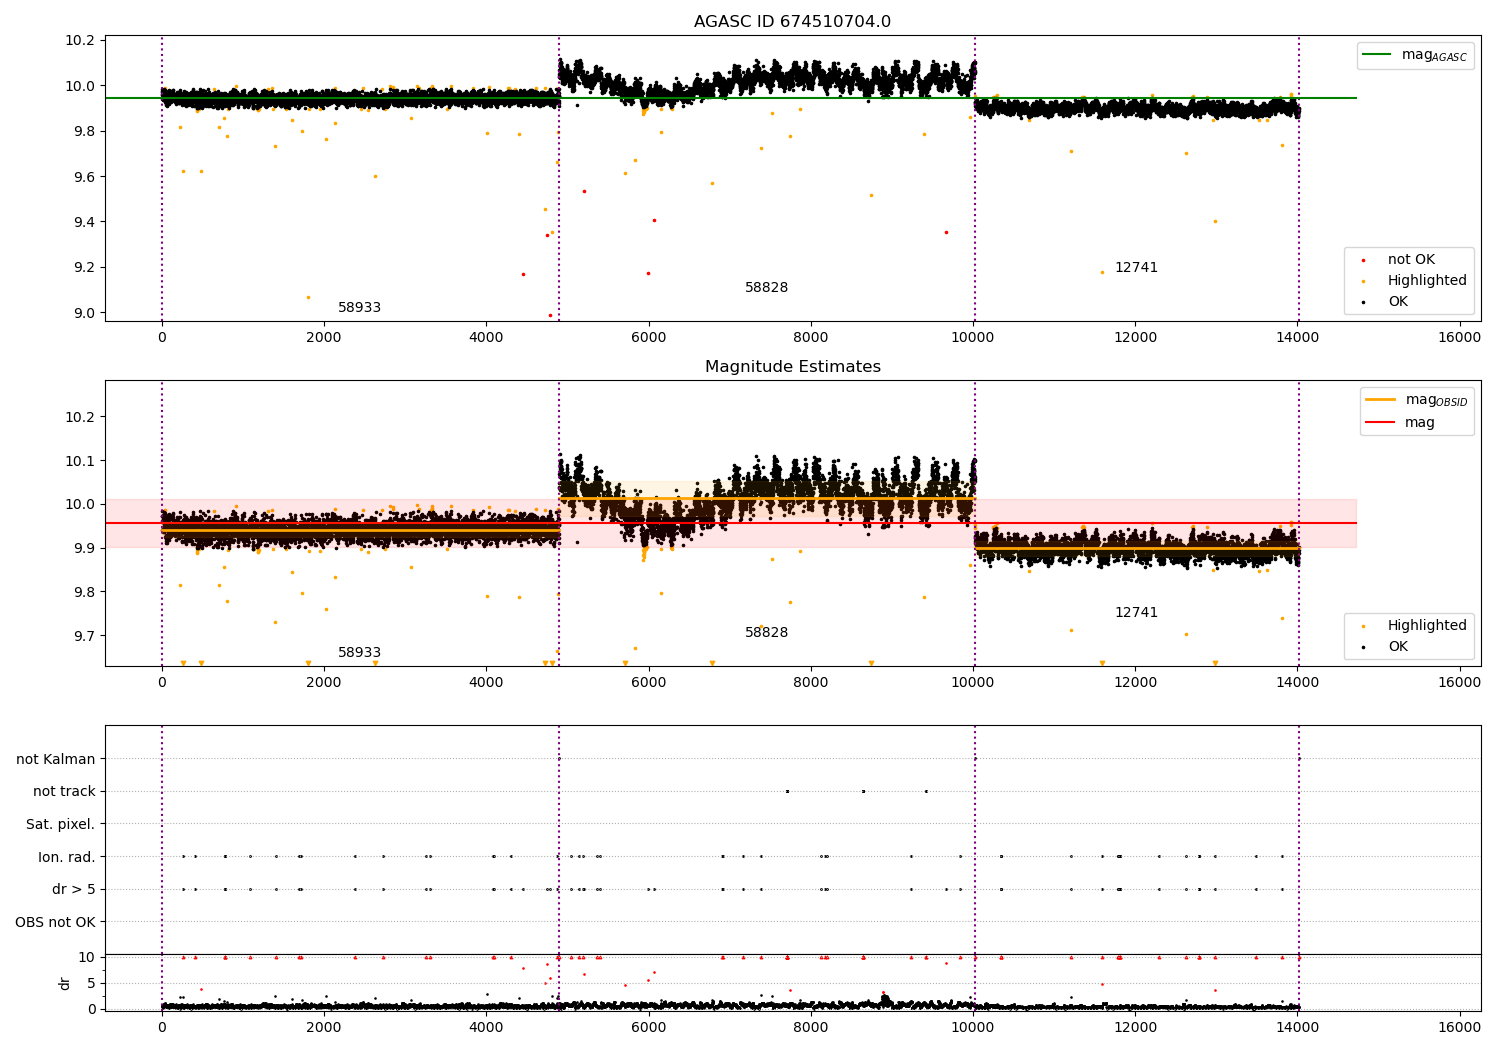Click the 9.4 y-tick in the top plot
The width and height of the screenshot is (1500, 1050).
84,222
